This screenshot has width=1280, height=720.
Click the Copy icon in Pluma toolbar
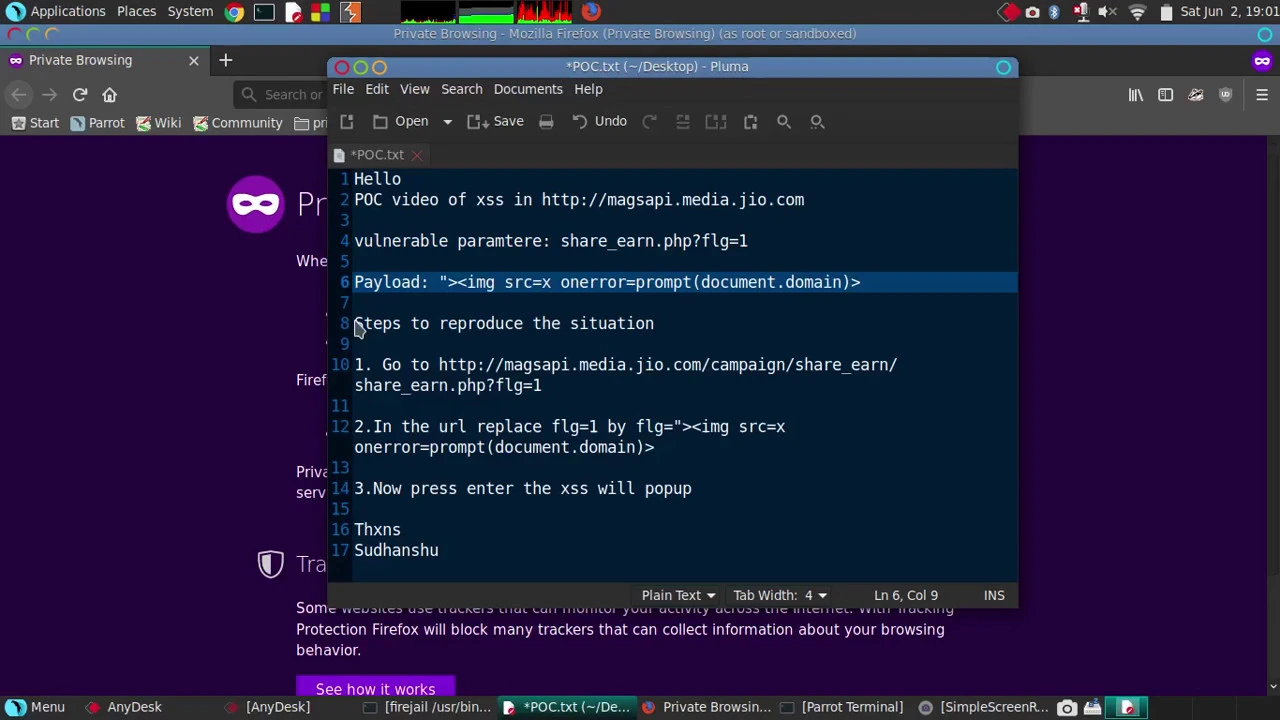coord(716,122)
